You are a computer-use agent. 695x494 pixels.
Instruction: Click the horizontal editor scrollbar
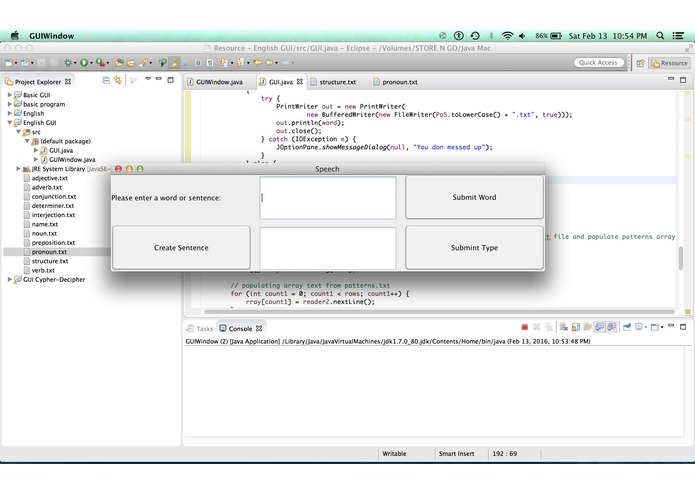click(x=439, y=311)
